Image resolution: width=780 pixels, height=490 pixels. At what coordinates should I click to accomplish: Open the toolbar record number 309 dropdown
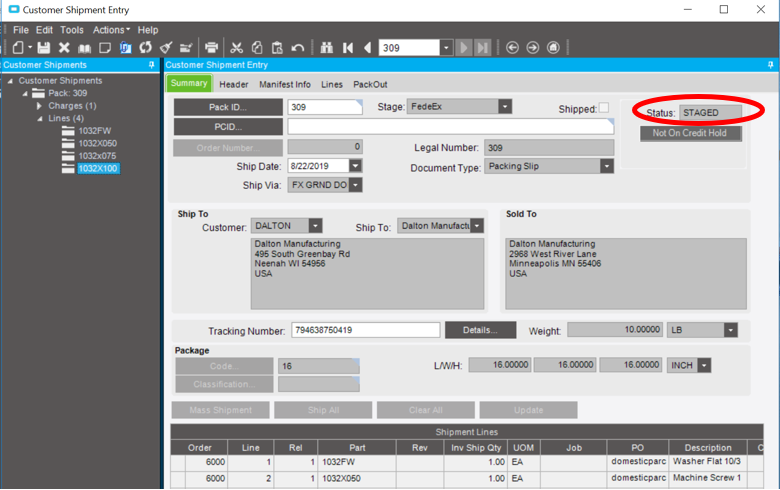pyautogui.click(x=446, y=48)
